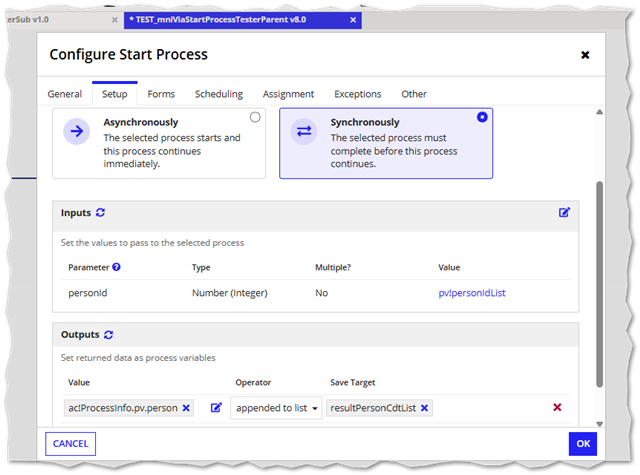Go to the Scheduling tab
Viewport: 640px width, 475px height.
tap(219, 94)
